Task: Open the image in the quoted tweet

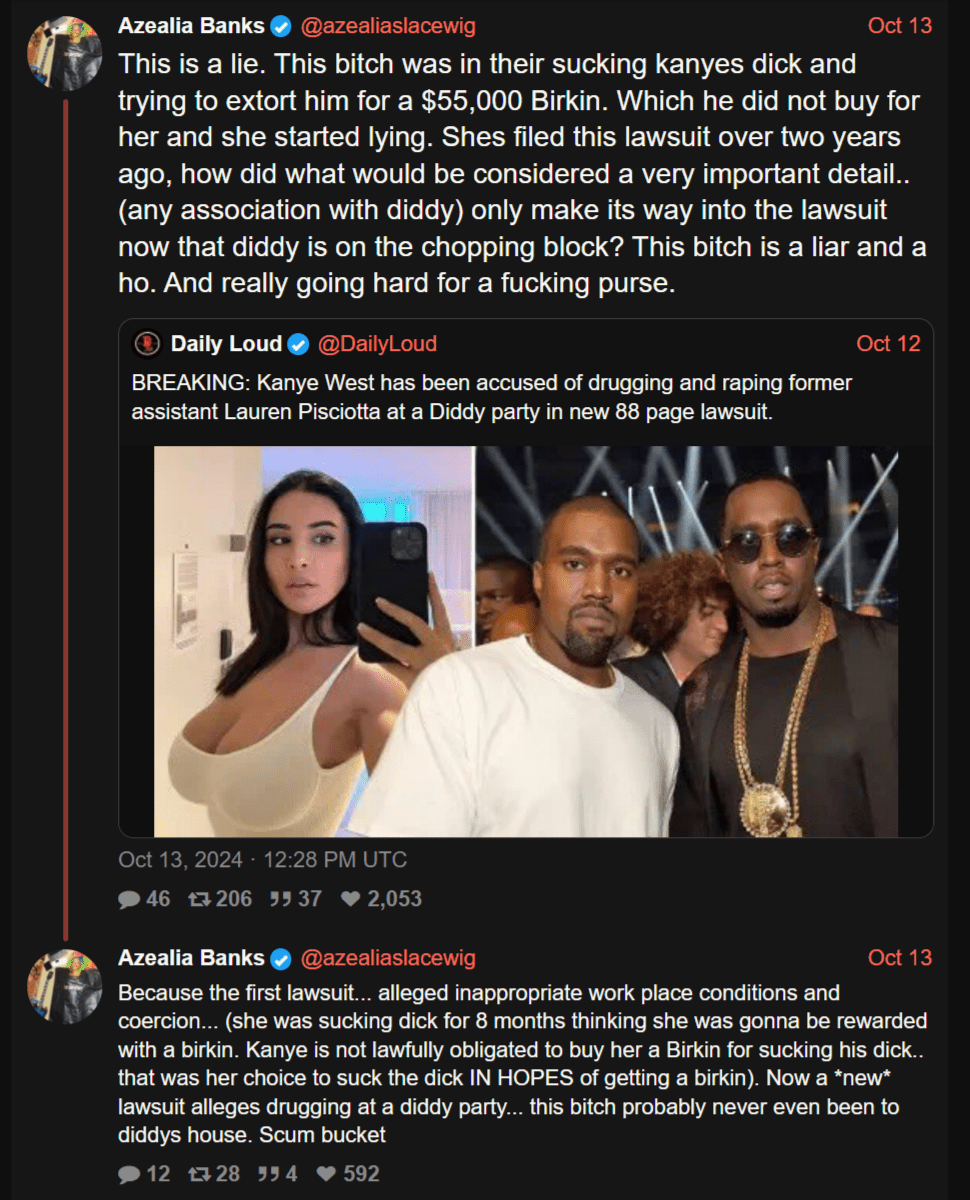Action: pos(526,641)
